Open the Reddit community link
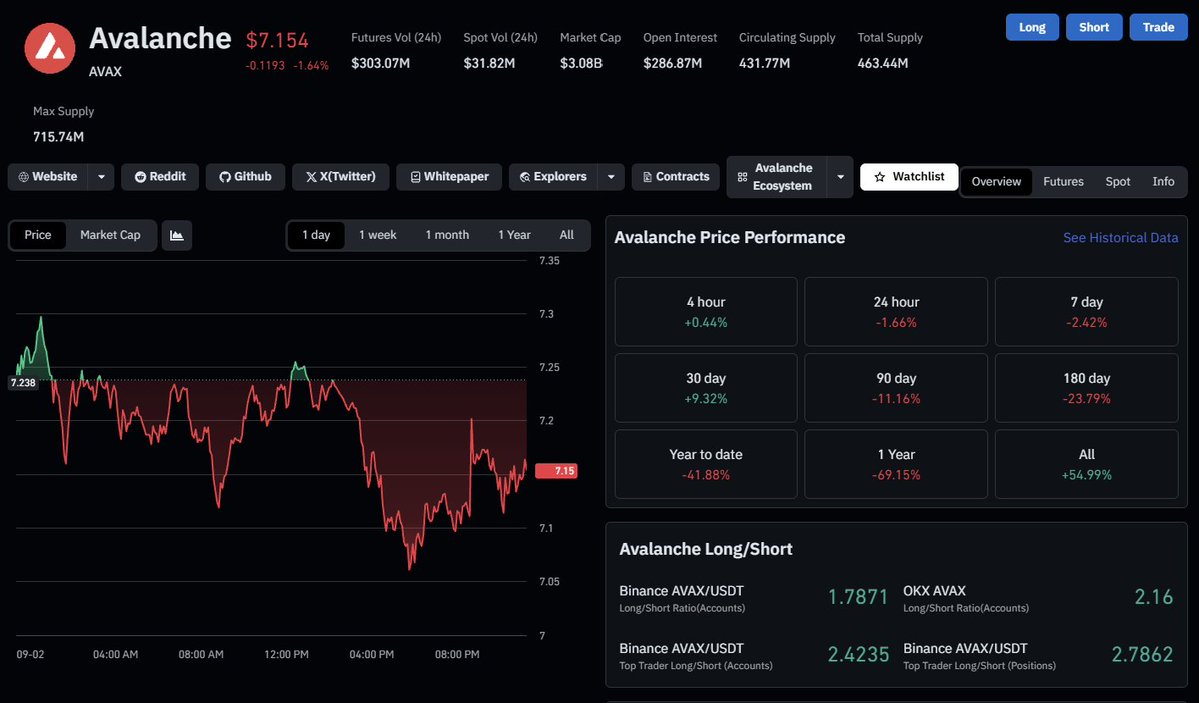This screenshot has height=703, width=1199. tap(160, 177)
